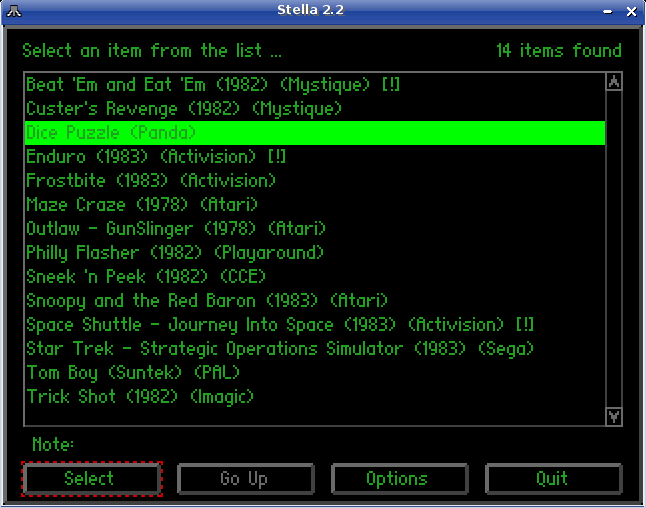
Task: Select highlighted Dice Puzzle (Panda) entry
Action: coord(315,133)
